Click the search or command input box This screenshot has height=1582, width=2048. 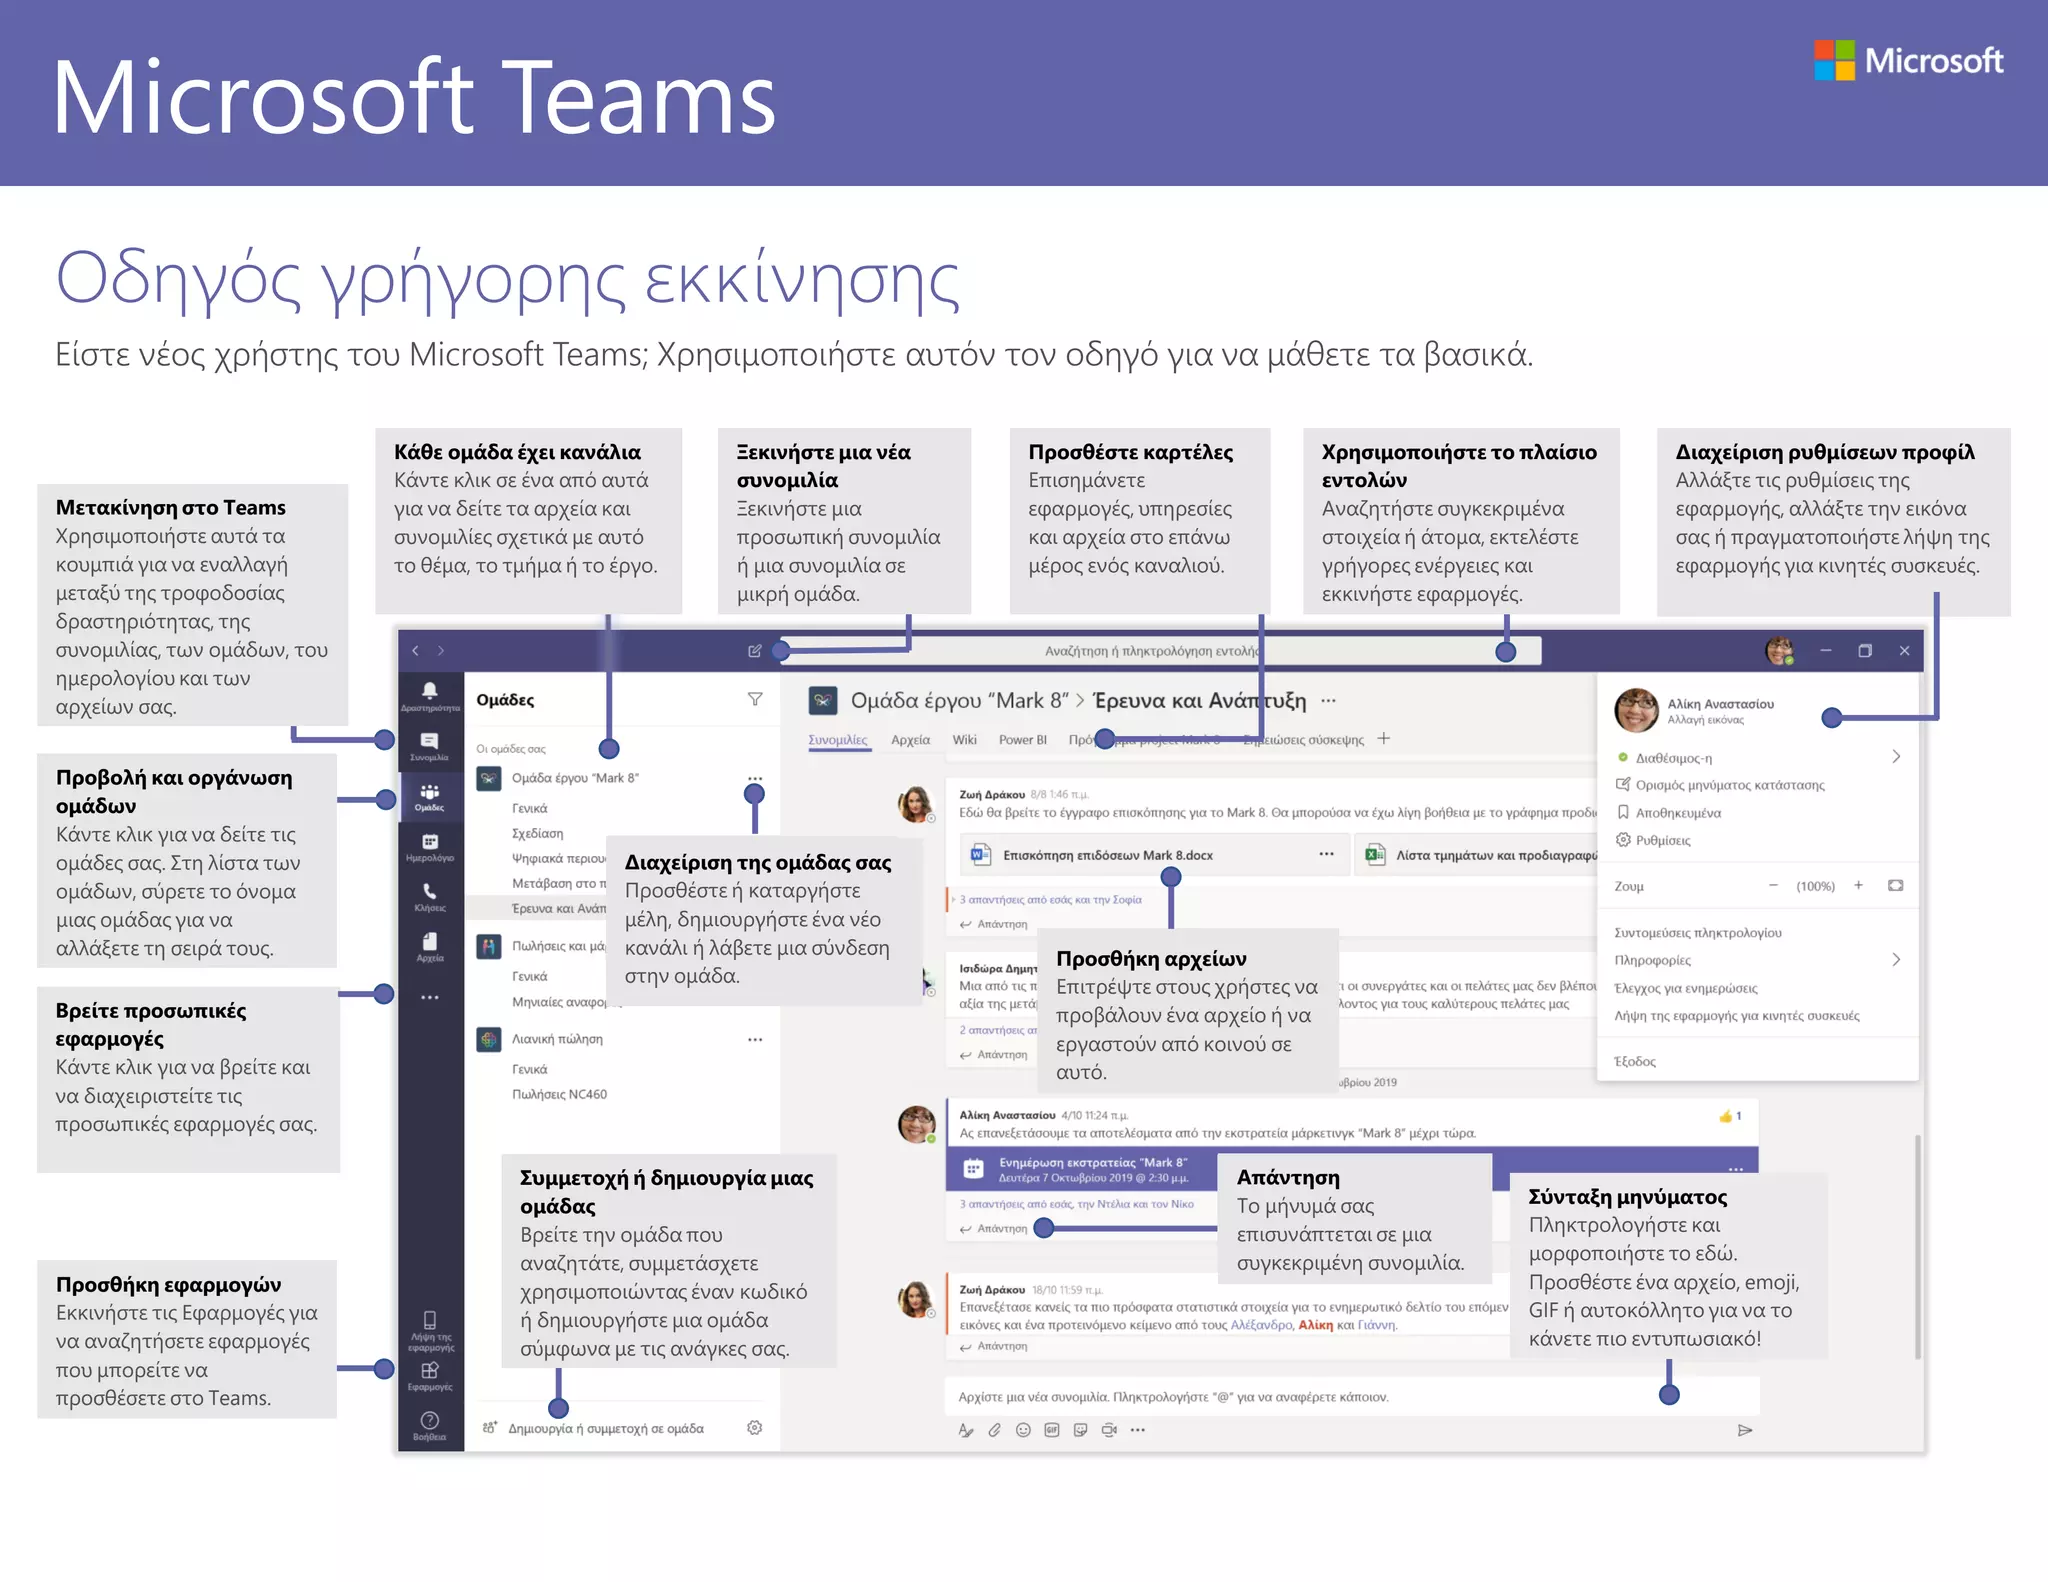point(1150,651)
